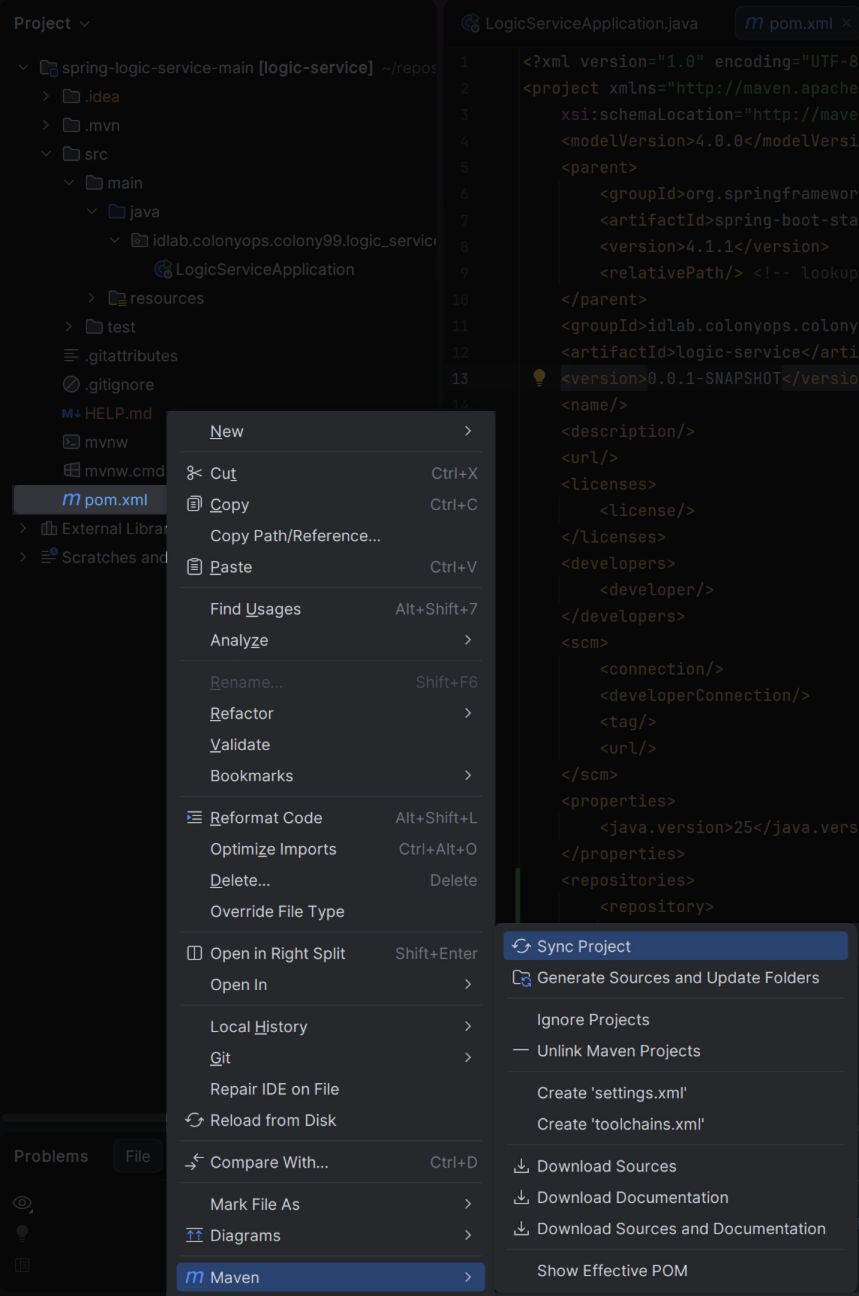The width and height of the screenshot is (859, 1296).
Task: Choose Ignore Projects in Maven submenu
Action: click(x=675, y=1019)
